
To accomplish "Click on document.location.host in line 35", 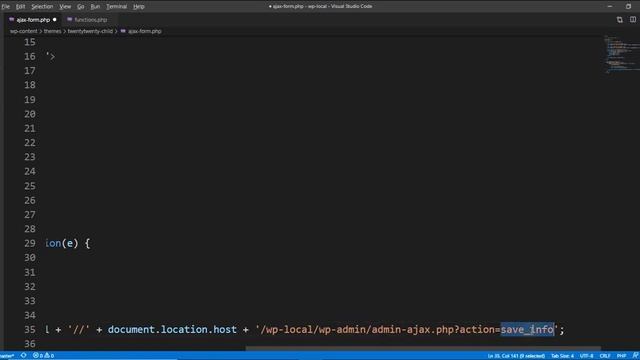I will (172, 329).
